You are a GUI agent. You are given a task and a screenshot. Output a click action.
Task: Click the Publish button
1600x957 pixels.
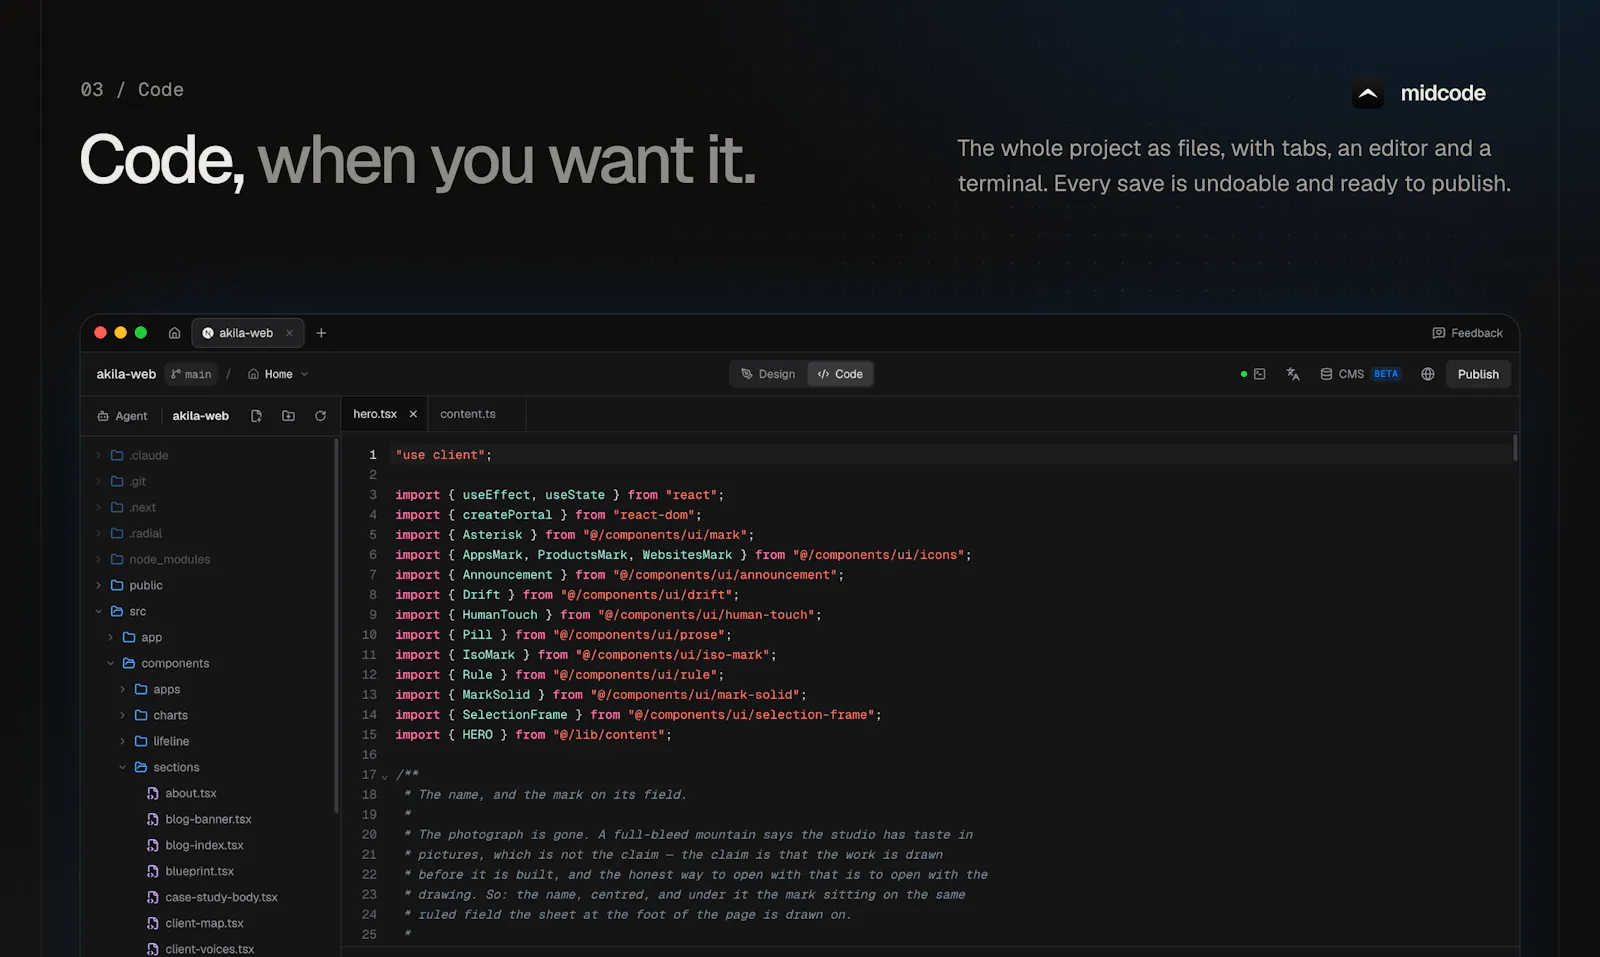(1478, 374)
